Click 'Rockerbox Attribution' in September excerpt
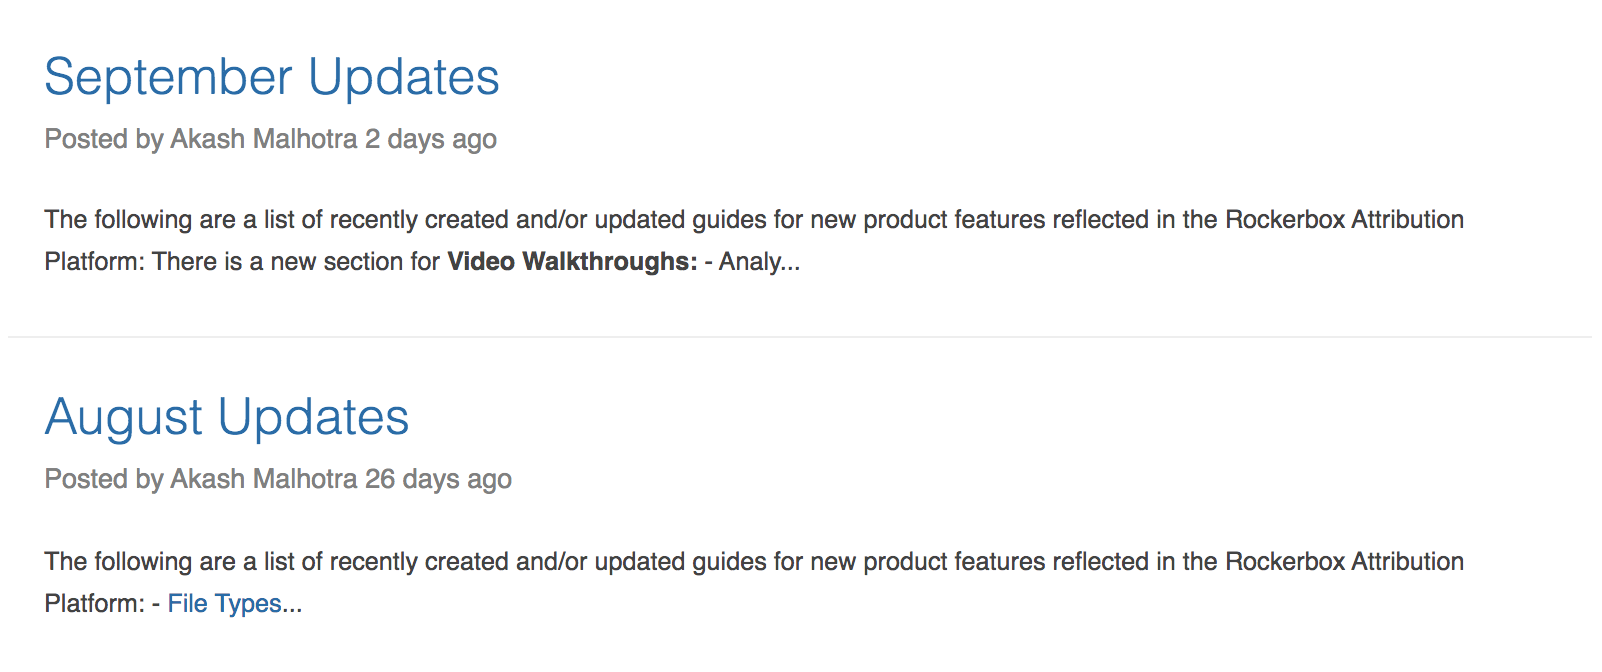 (x=1344, y=220)
